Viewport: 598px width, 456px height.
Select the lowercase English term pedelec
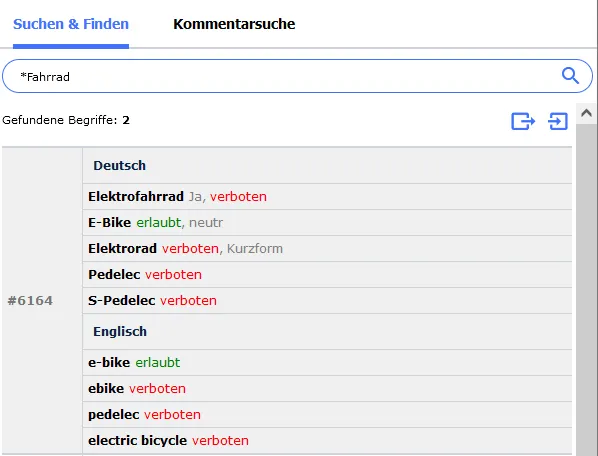coord(114,414)
